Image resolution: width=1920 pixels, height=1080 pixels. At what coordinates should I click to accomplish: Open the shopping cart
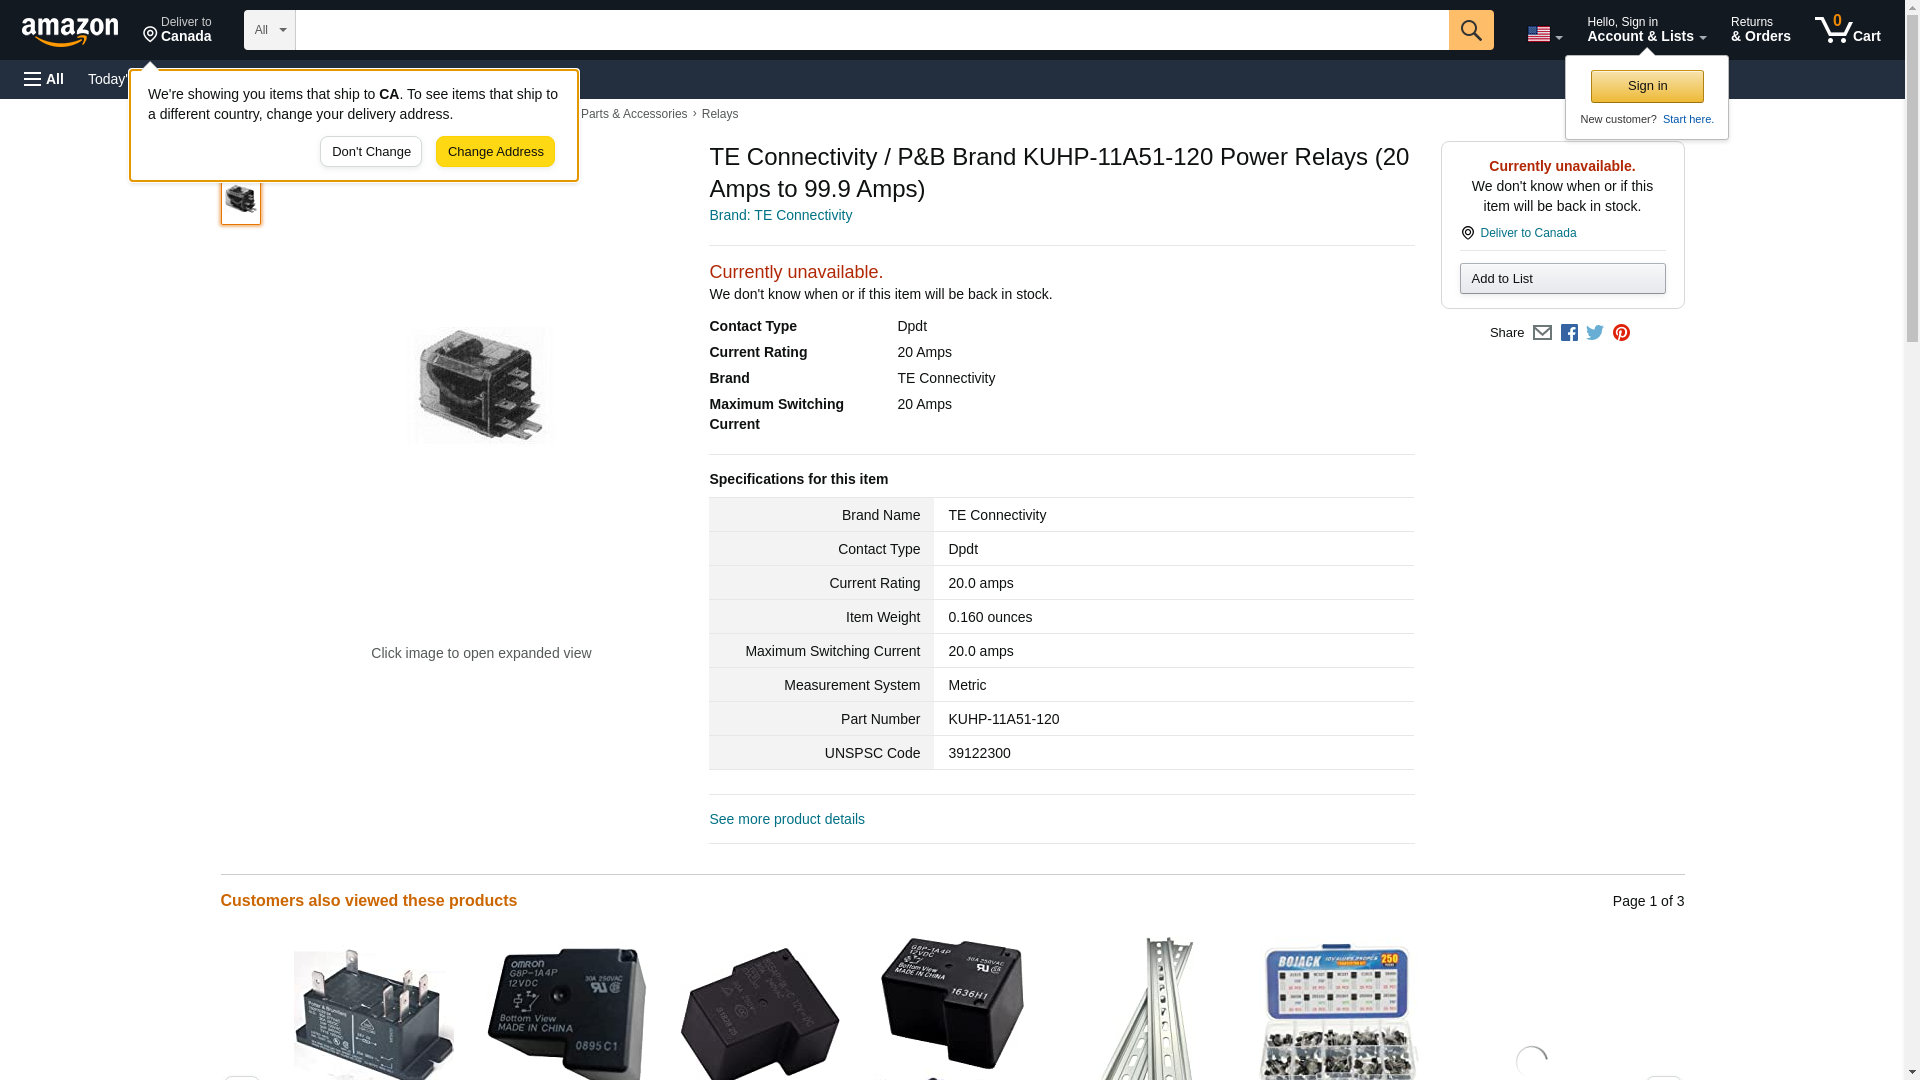(x=1848, y=29)
